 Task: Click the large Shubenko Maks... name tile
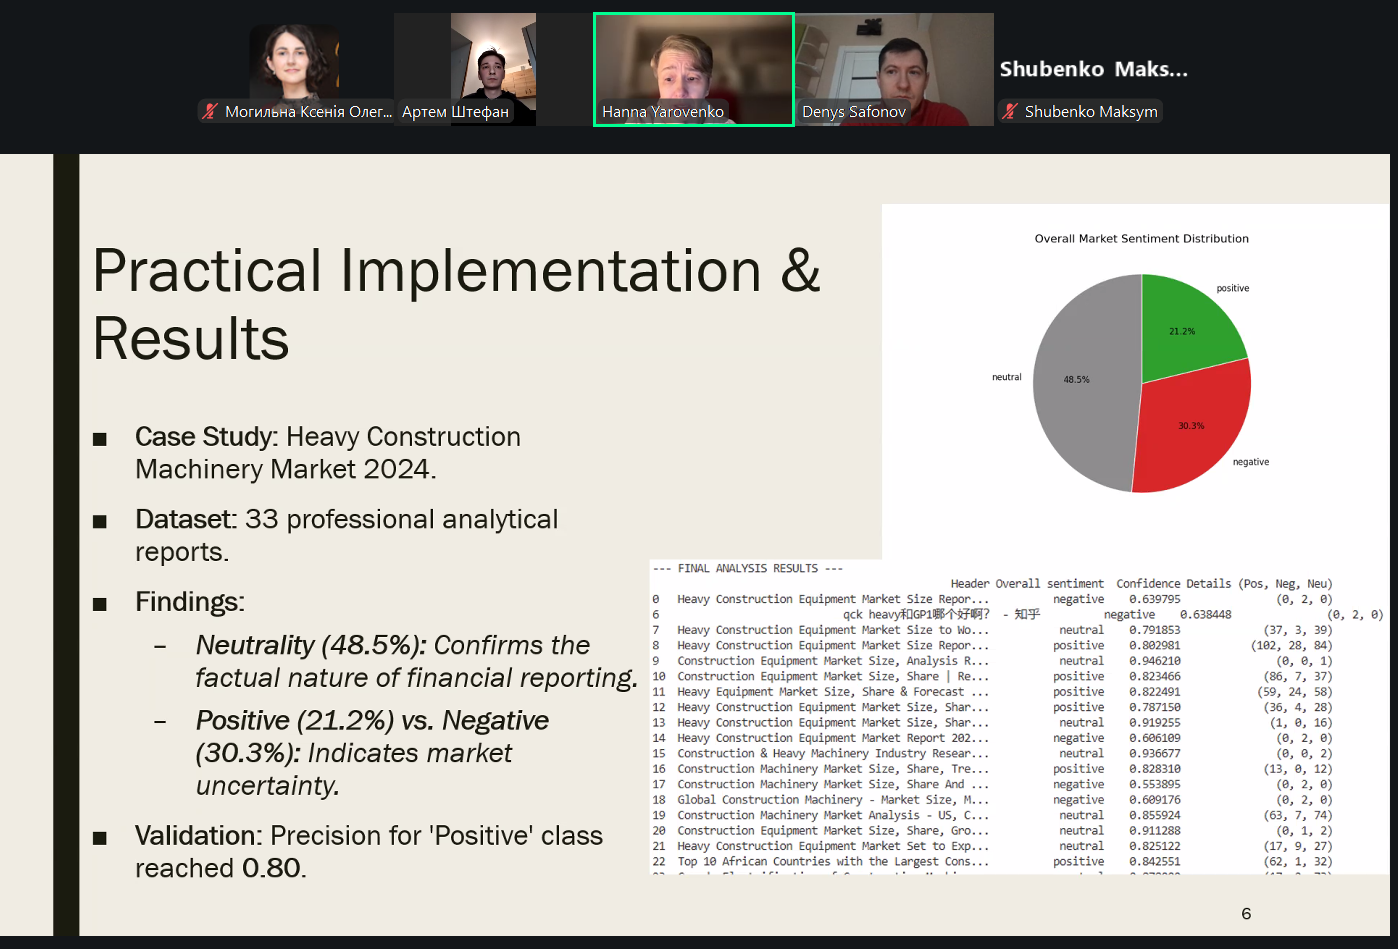[1093, 69]
